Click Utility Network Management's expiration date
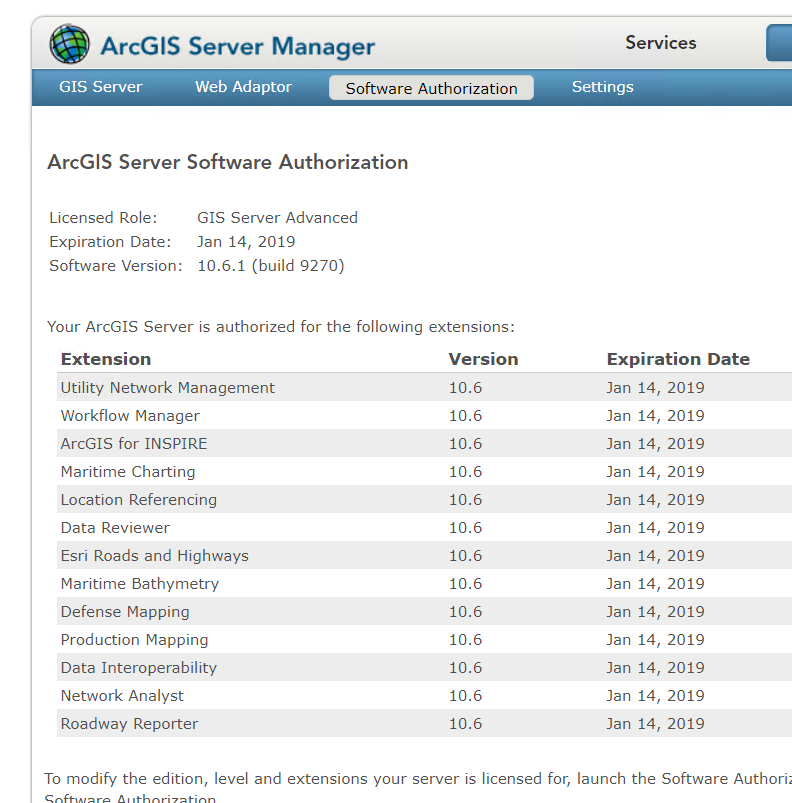This screenshot has height=803, width=792. (x=655, y=388)
